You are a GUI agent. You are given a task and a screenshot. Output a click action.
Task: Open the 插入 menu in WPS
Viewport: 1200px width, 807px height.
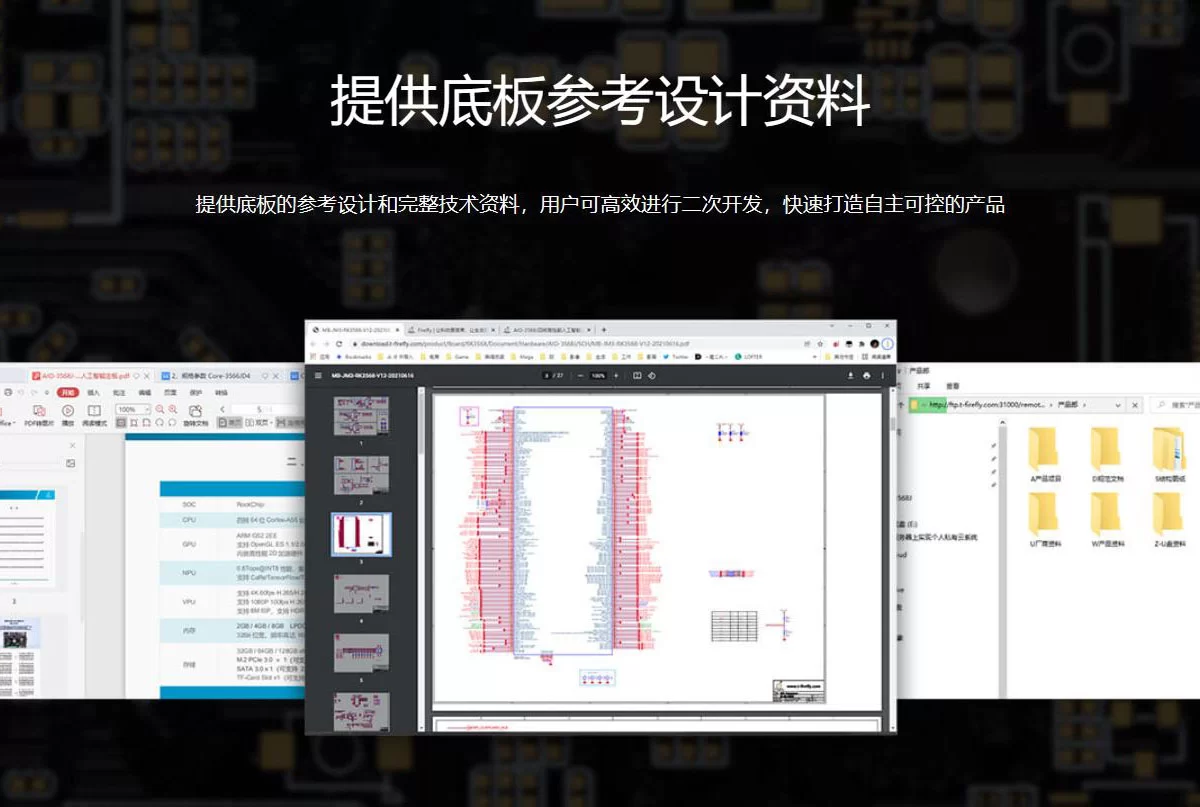[94, 393]
